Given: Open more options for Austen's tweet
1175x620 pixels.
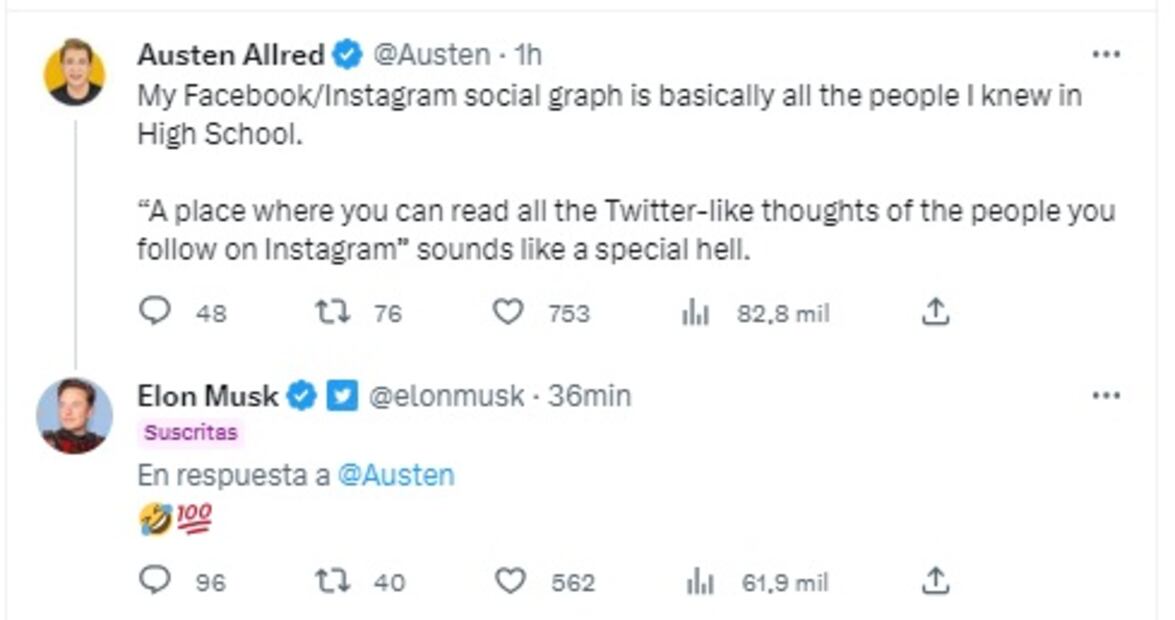Looking at the screenshot, I should tap(1105, 55).
